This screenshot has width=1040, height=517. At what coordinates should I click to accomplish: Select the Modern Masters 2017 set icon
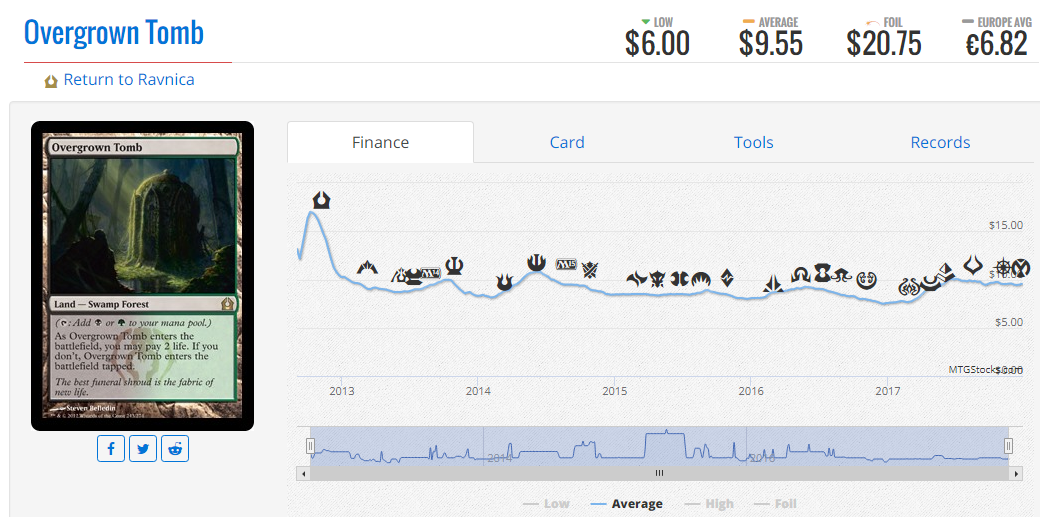click(x=931, y=283)
